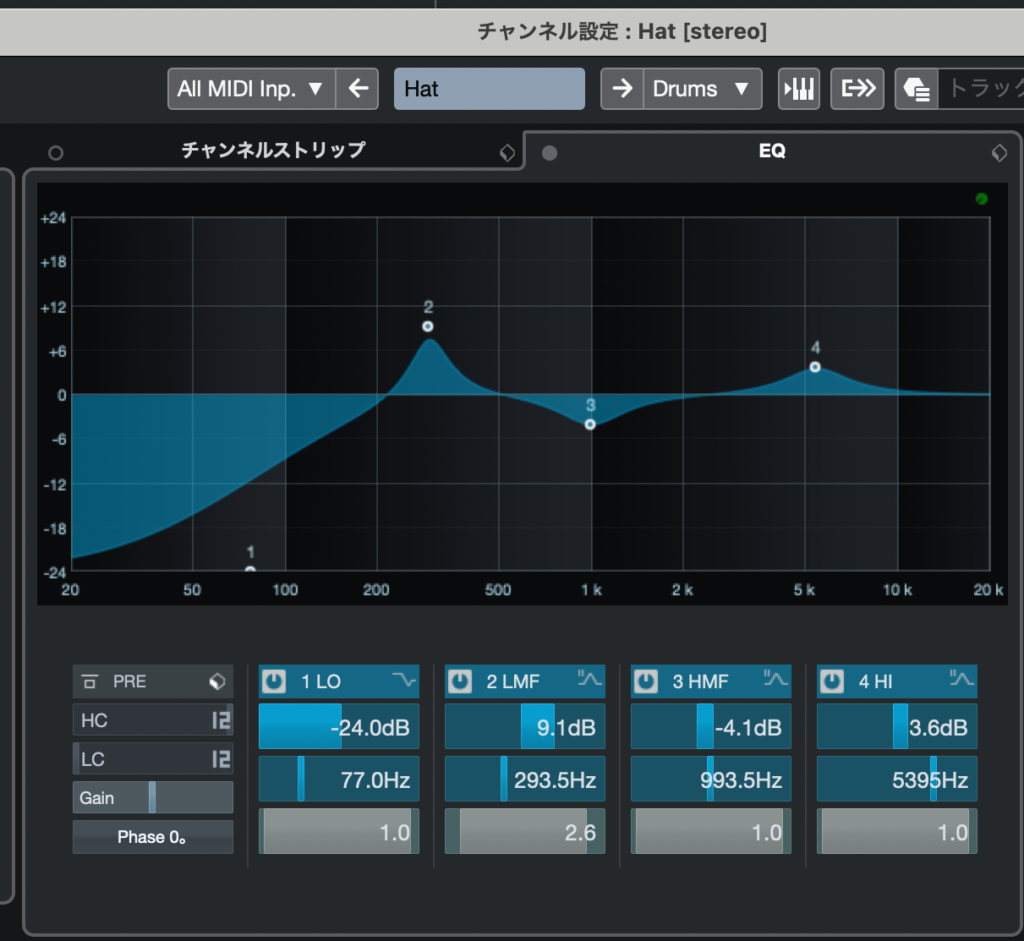The width and height of the screenshot is (1024, 941).
Task: Click the peak filter type icon on 2 LMF
Action: (590, 681)
